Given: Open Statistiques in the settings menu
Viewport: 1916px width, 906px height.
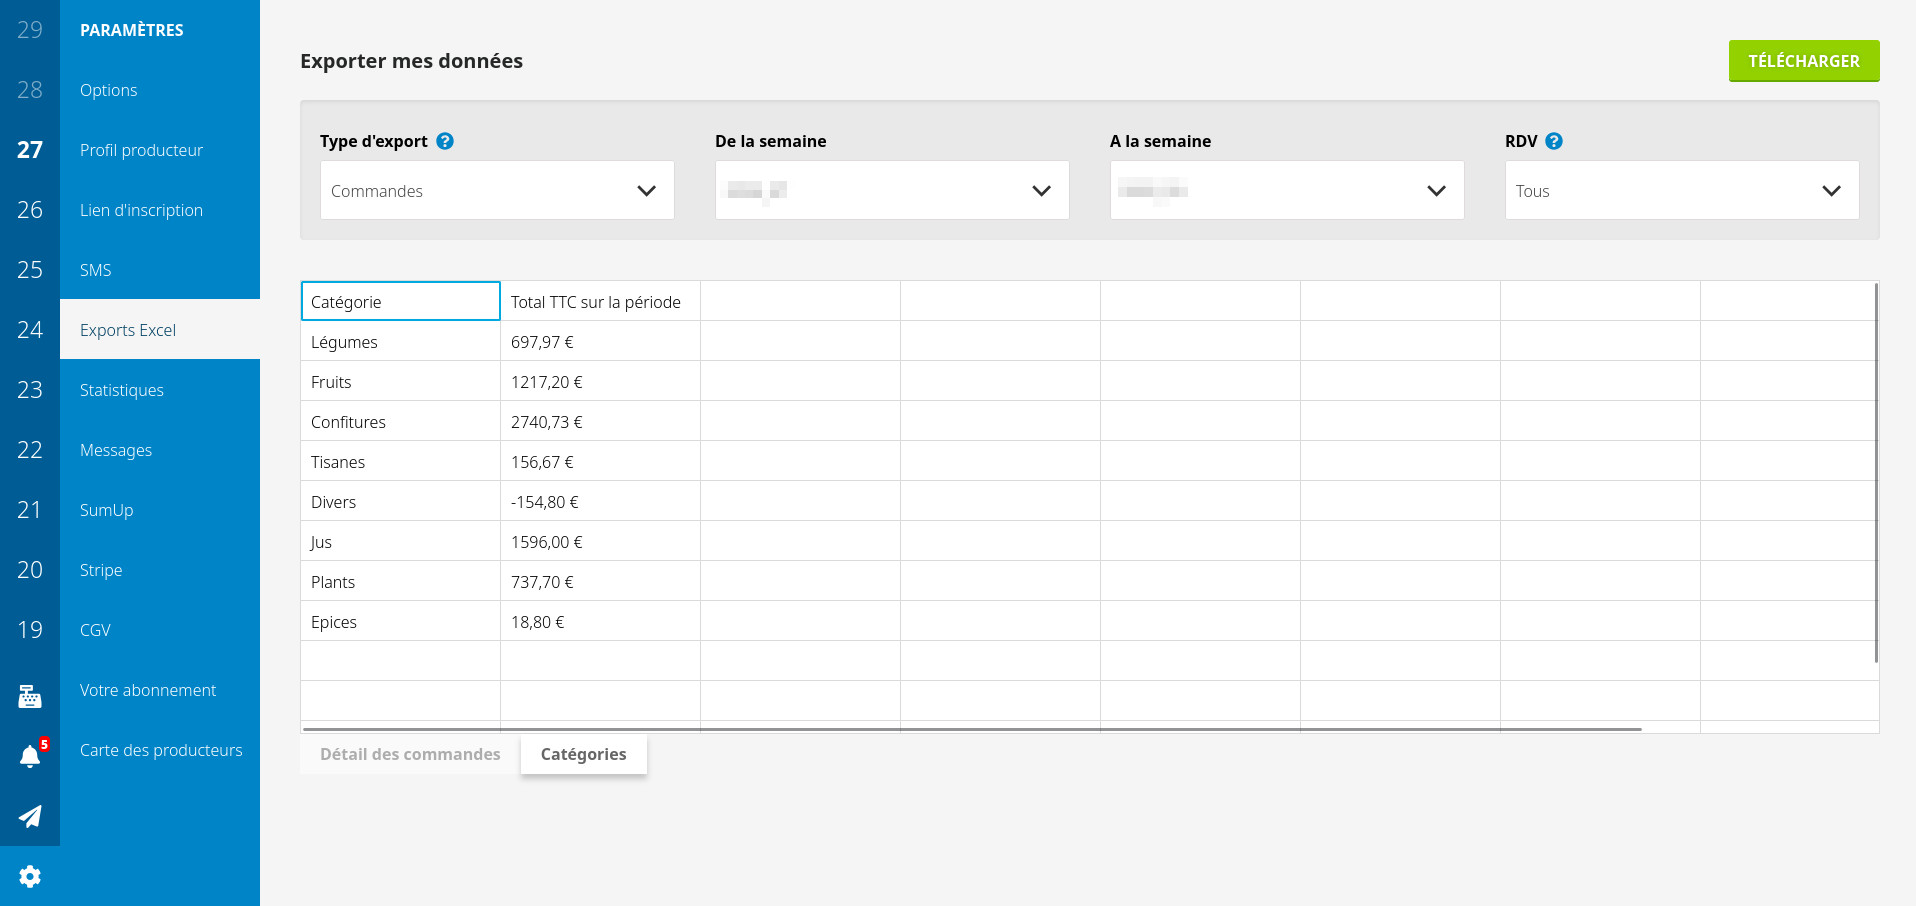Looking at the screenshot, I should [x=122, y=390].
